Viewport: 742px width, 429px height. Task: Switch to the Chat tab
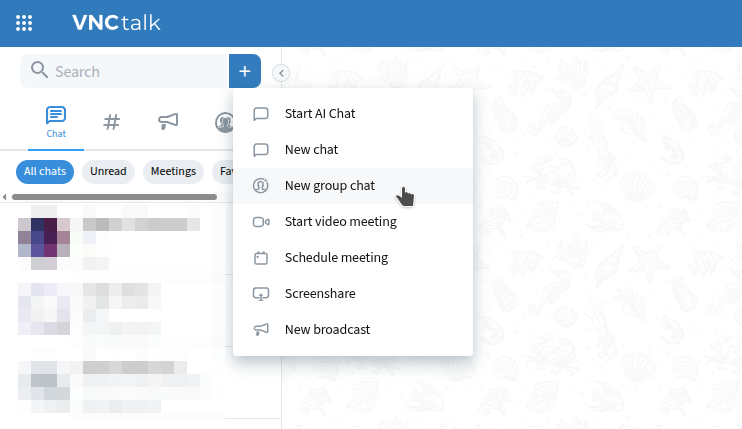(x=56, y=122)
